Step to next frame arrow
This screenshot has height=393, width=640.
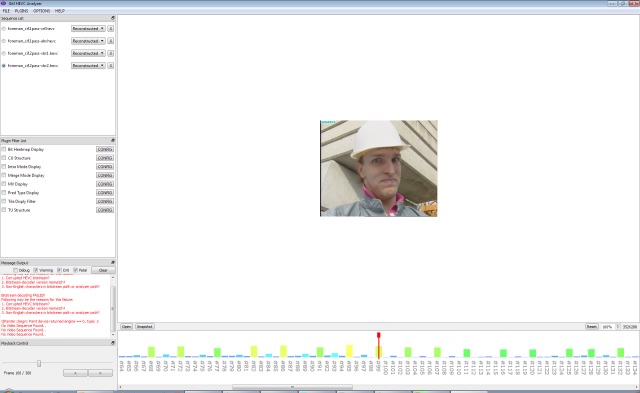[x=100, y=373]
